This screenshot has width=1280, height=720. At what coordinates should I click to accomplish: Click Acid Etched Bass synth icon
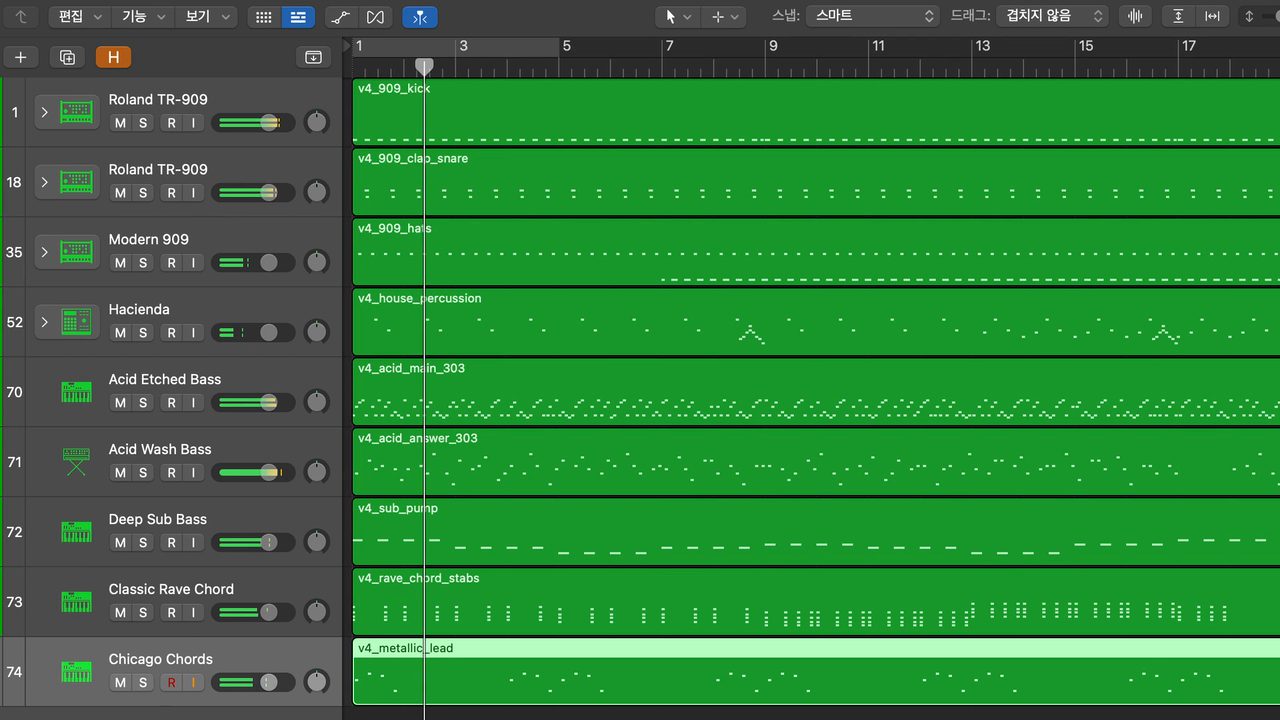coord(76,392)
